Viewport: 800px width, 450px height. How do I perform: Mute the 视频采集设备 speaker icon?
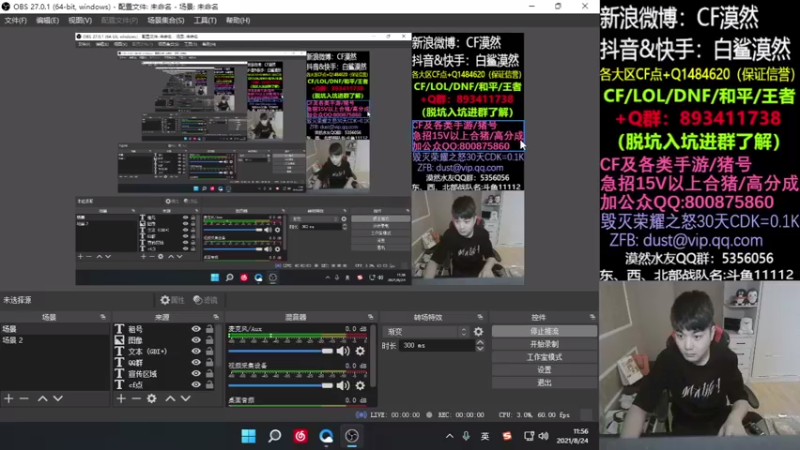[343, 386]
